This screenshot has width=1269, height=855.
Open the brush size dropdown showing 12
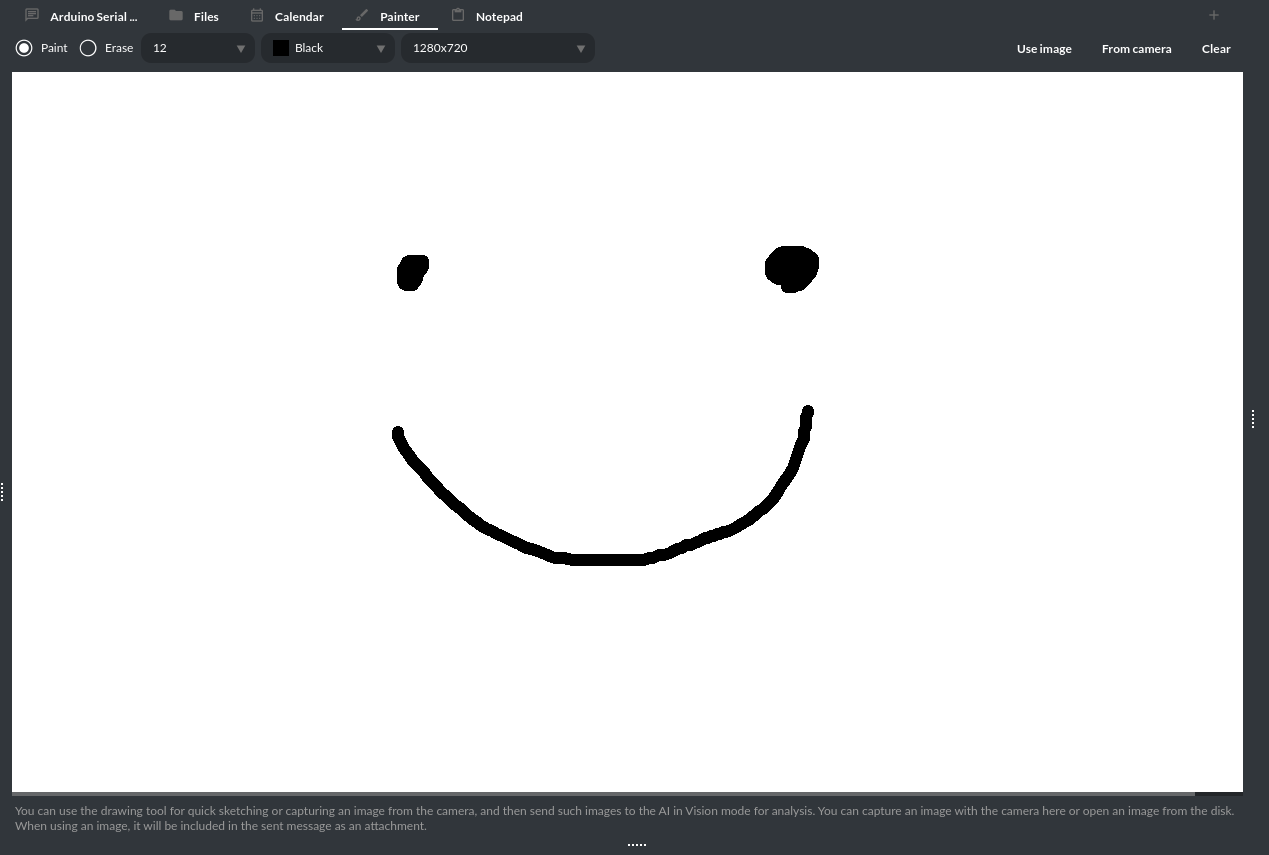[197, 47]
